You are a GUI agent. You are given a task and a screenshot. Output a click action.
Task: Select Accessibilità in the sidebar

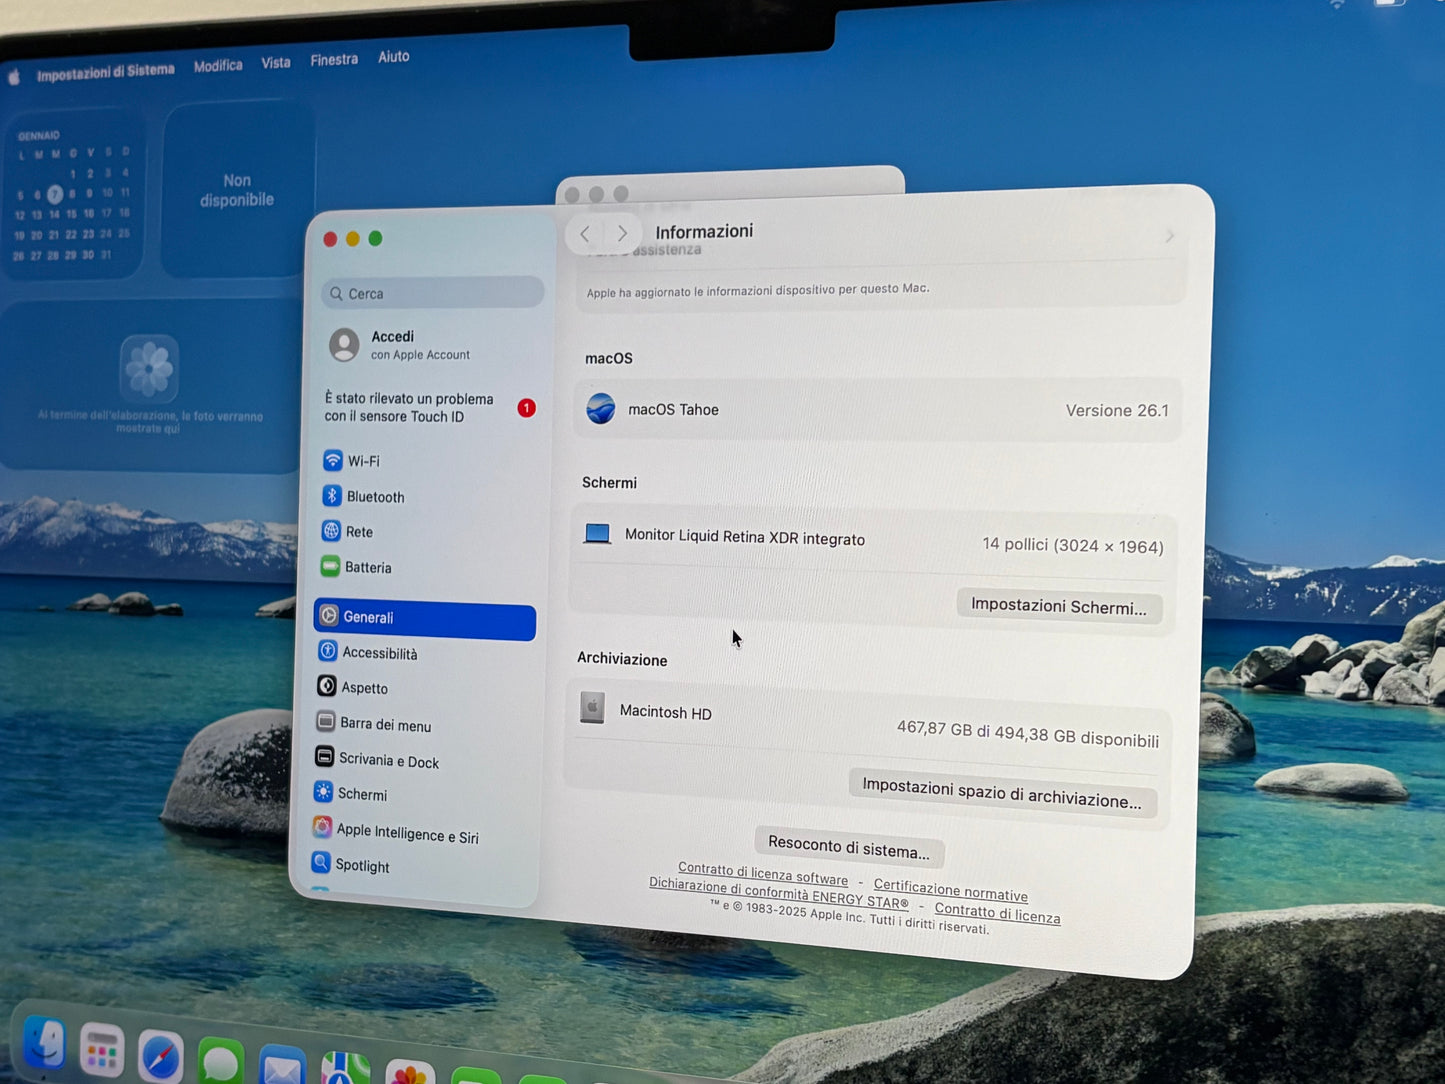pyautogui.click(x=381, y=652)
